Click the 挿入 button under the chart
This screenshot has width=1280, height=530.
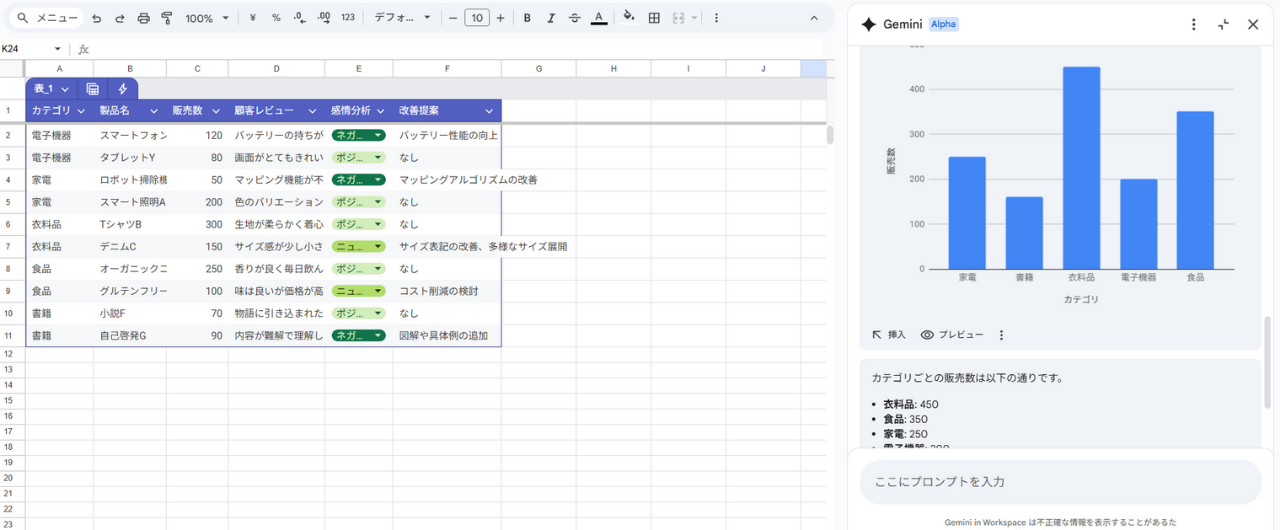pyautogui.click(x=888, y=335)
